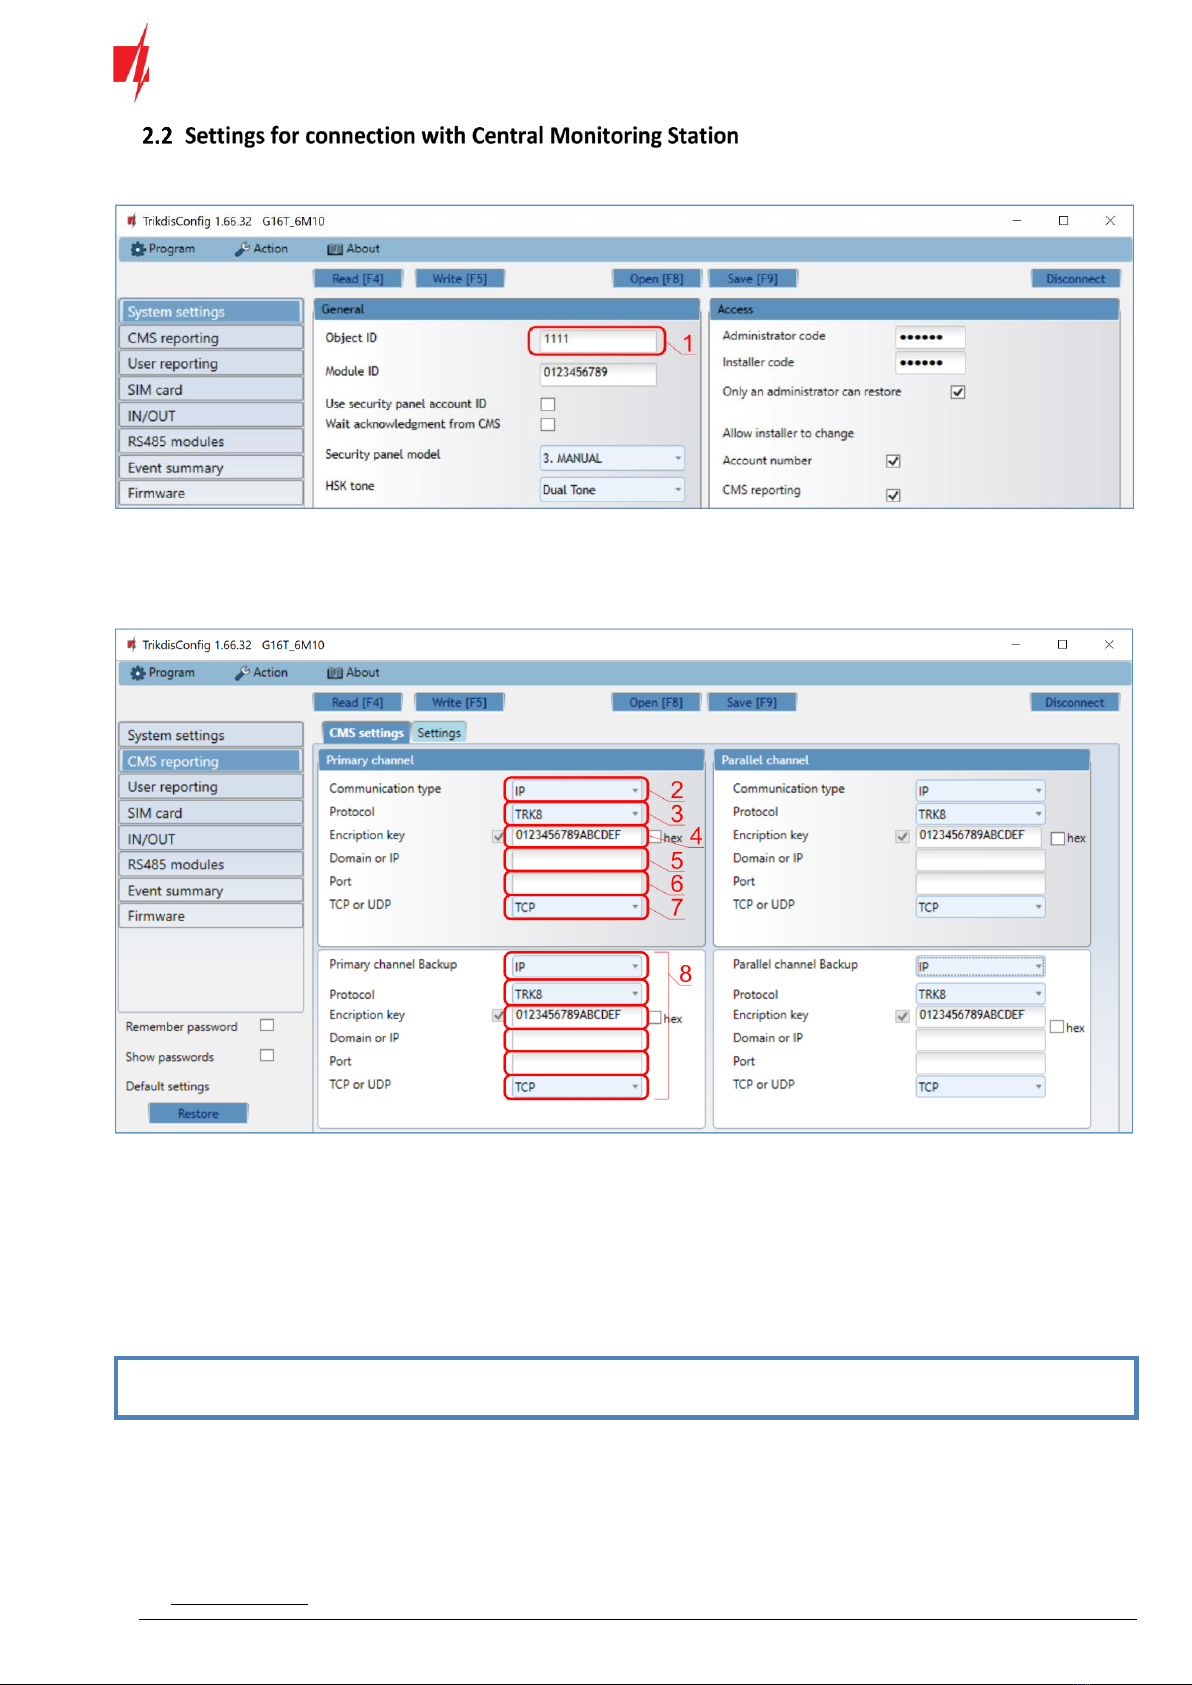
Task: Click Open [F8] in the upper window
Action: pyautogui.click(x=657, y=279)
